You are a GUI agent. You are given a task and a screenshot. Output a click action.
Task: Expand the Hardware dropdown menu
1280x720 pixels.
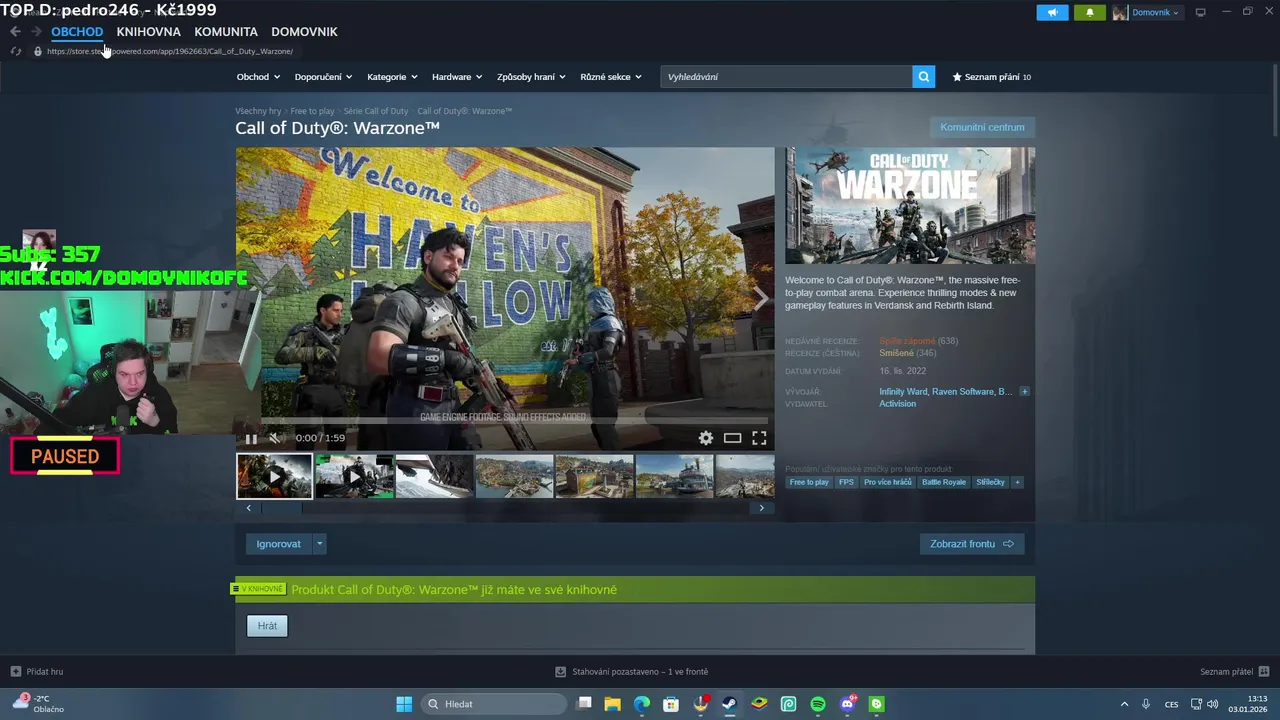pyautogui.click(x=457, y=77)
